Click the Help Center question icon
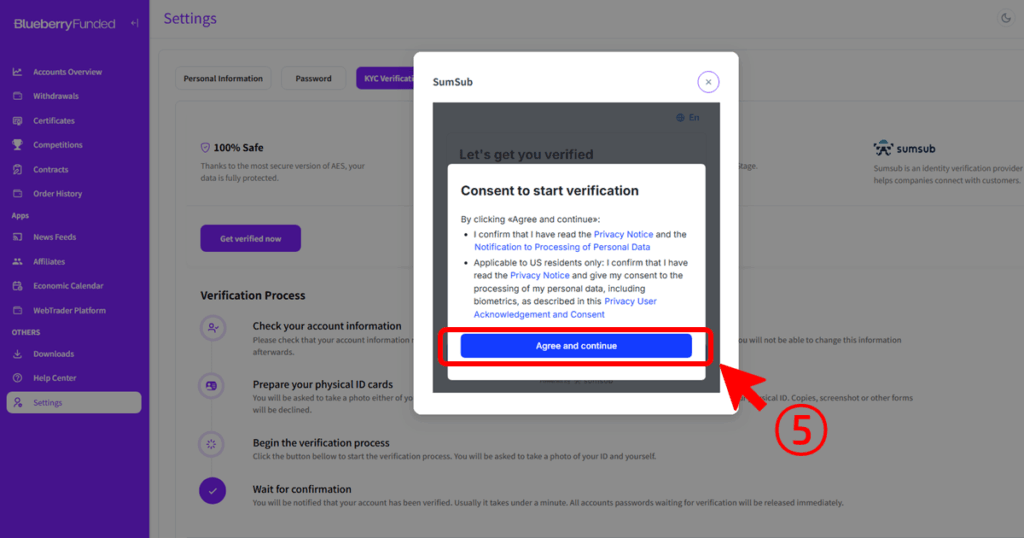The height and width of the screenshot is (538, 1024). (17, 378)
